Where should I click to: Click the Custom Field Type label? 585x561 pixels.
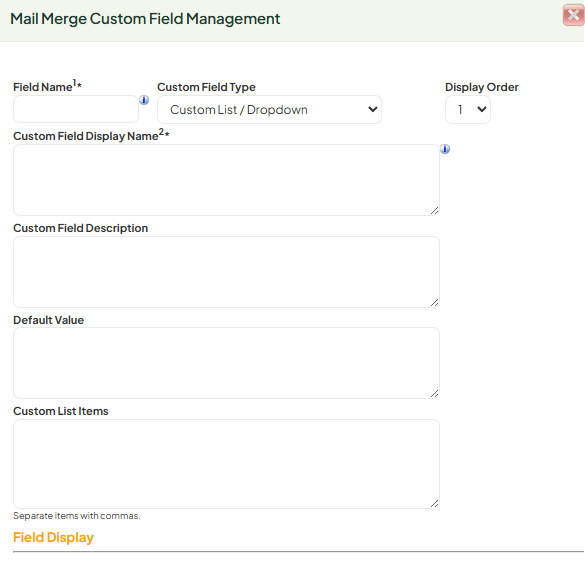(x=206, y=87)
